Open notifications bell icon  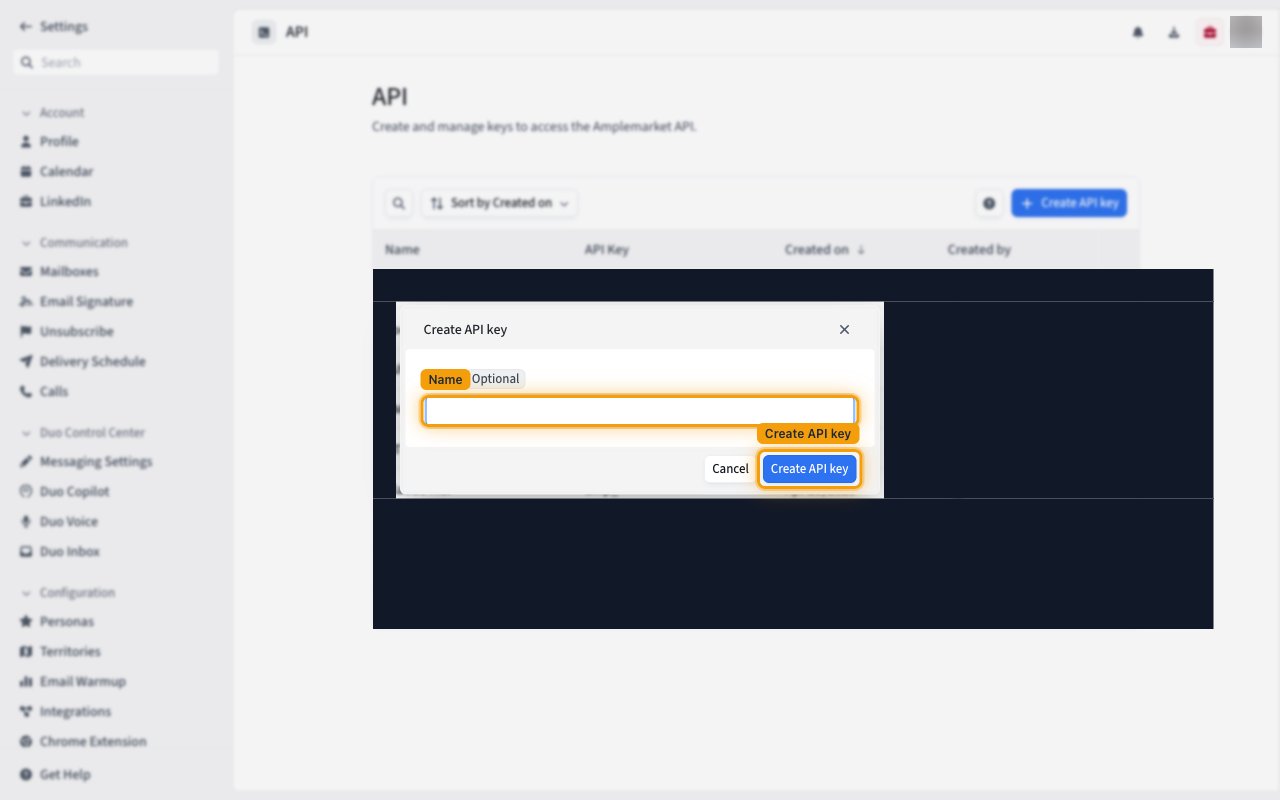(x=1138, y=32)
